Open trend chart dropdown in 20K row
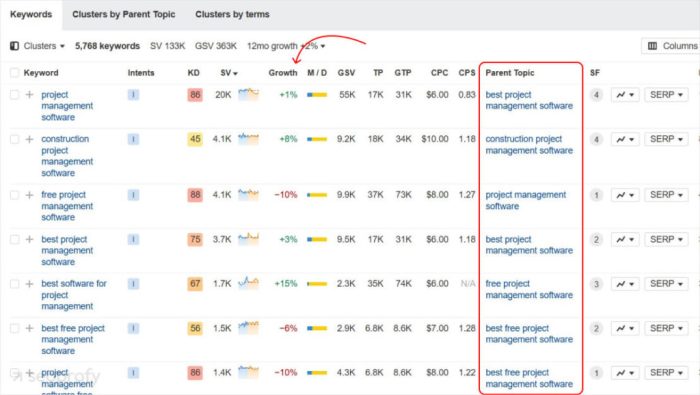Viewport: 700px width, 395px height. click(625, 95)
